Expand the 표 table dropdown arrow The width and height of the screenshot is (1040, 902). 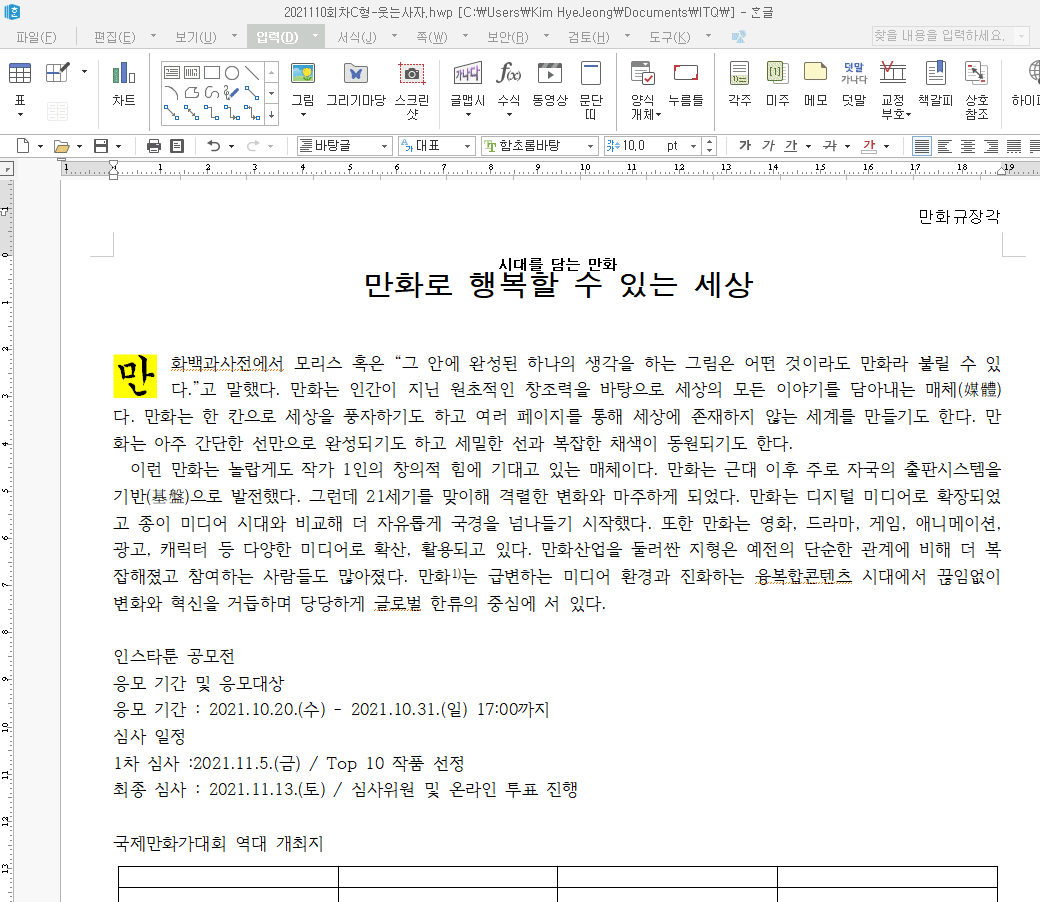(20, 115)
